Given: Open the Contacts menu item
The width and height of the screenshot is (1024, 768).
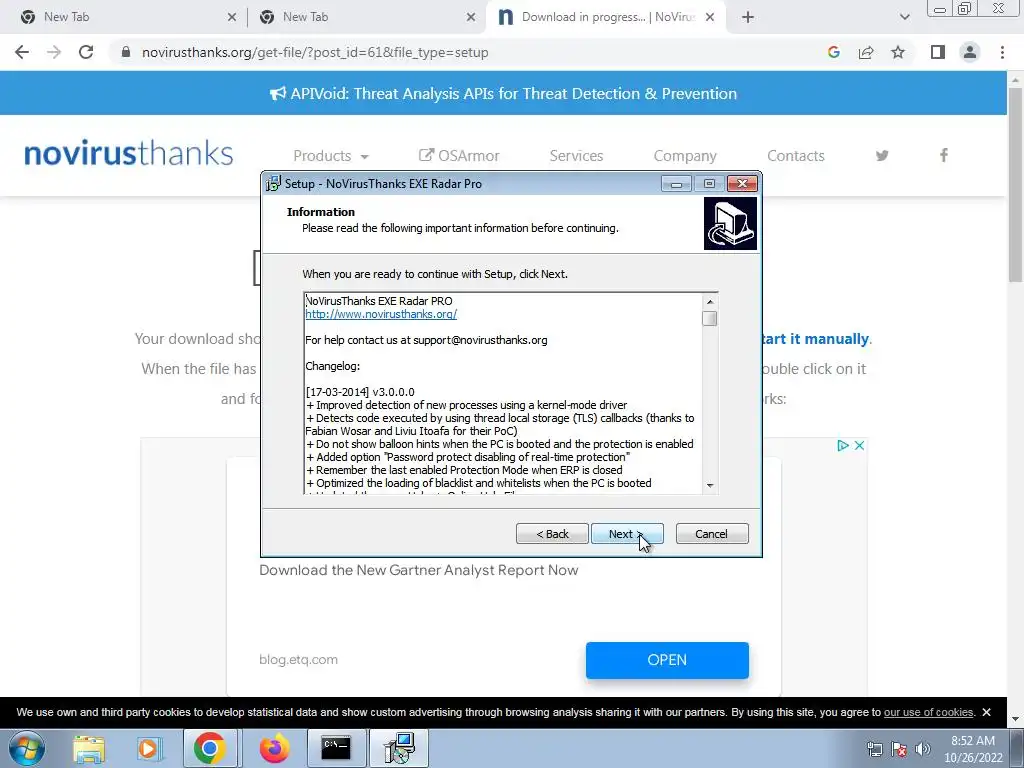Looking at the screenshot, I should pyautogui.click(x=795, y=155).
